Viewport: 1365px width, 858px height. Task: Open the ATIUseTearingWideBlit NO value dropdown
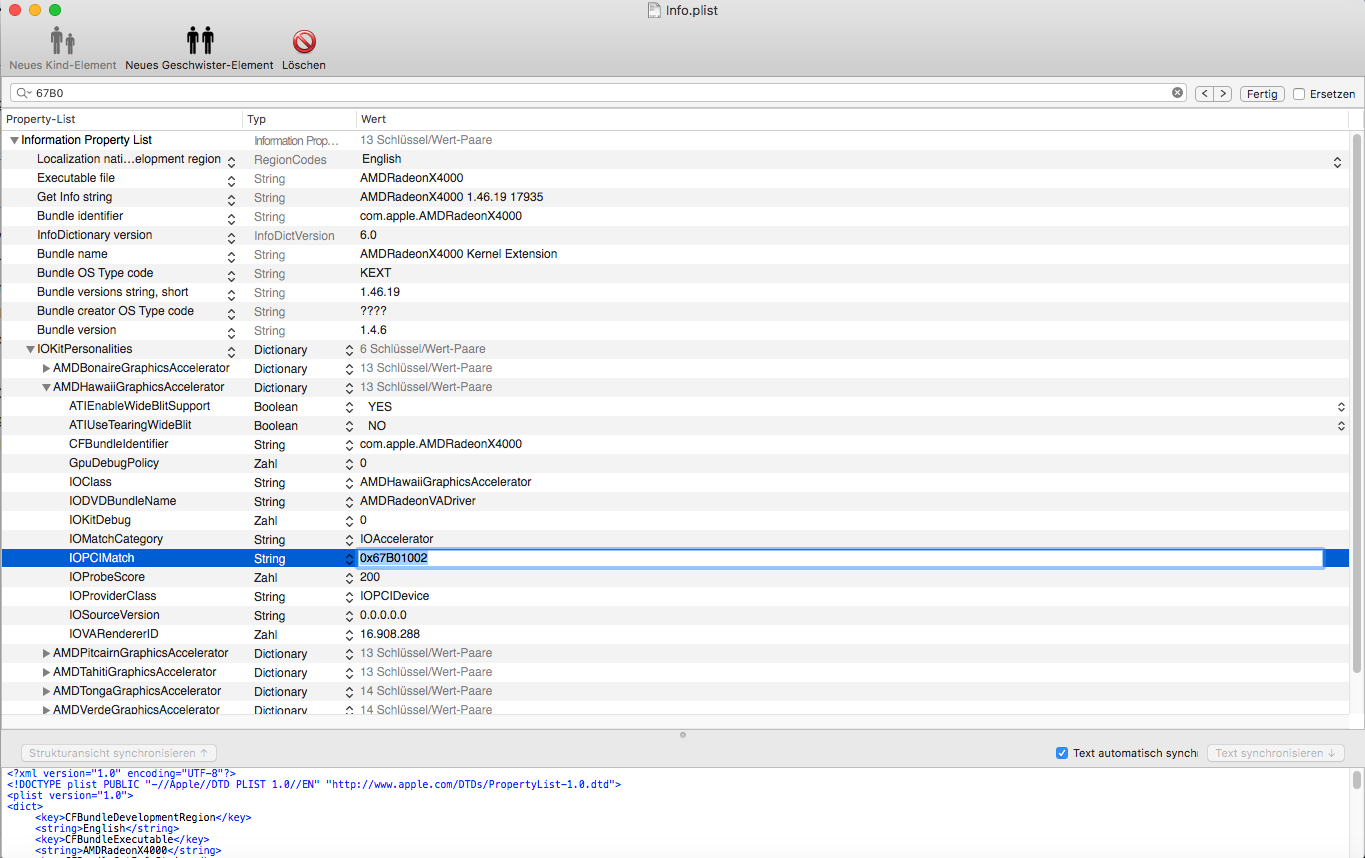pos(1341,426)
